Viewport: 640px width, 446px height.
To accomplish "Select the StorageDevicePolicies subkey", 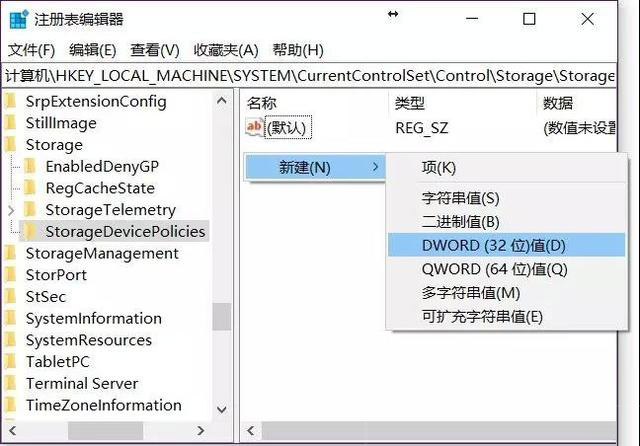I will [125, 231].
